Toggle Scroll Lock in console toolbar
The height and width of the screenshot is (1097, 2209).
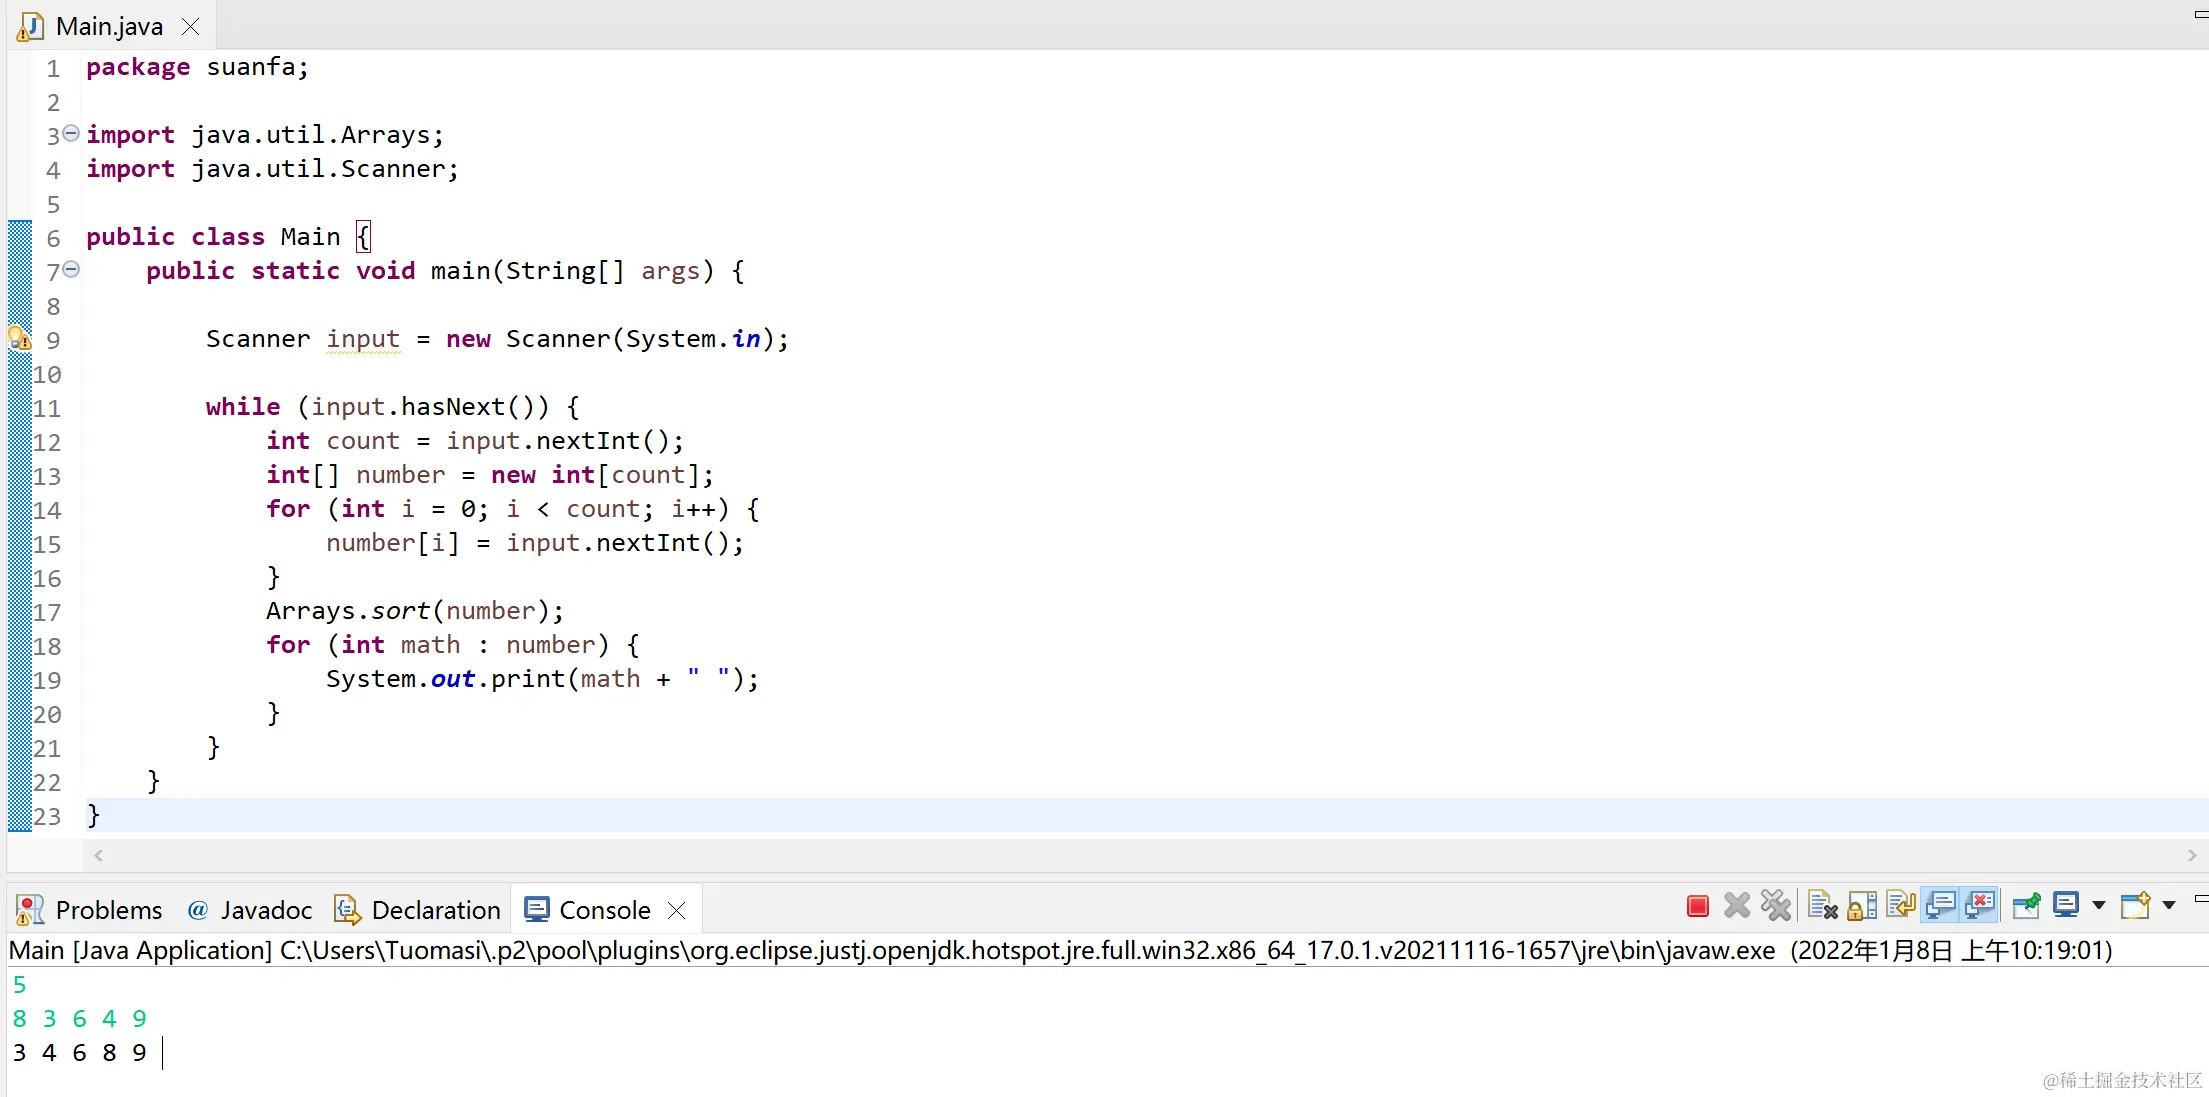coord(1862,906)
